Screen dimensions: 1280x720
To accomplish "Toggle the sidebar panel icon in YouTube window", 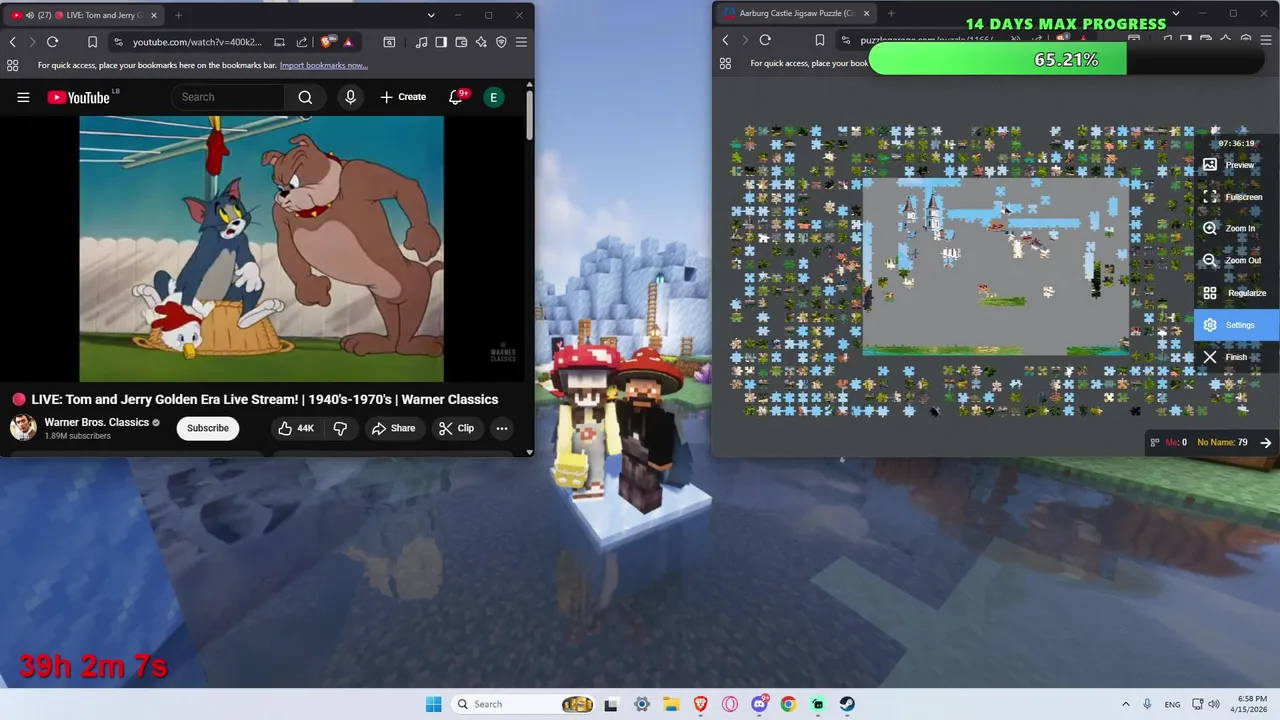I will 441,42.
